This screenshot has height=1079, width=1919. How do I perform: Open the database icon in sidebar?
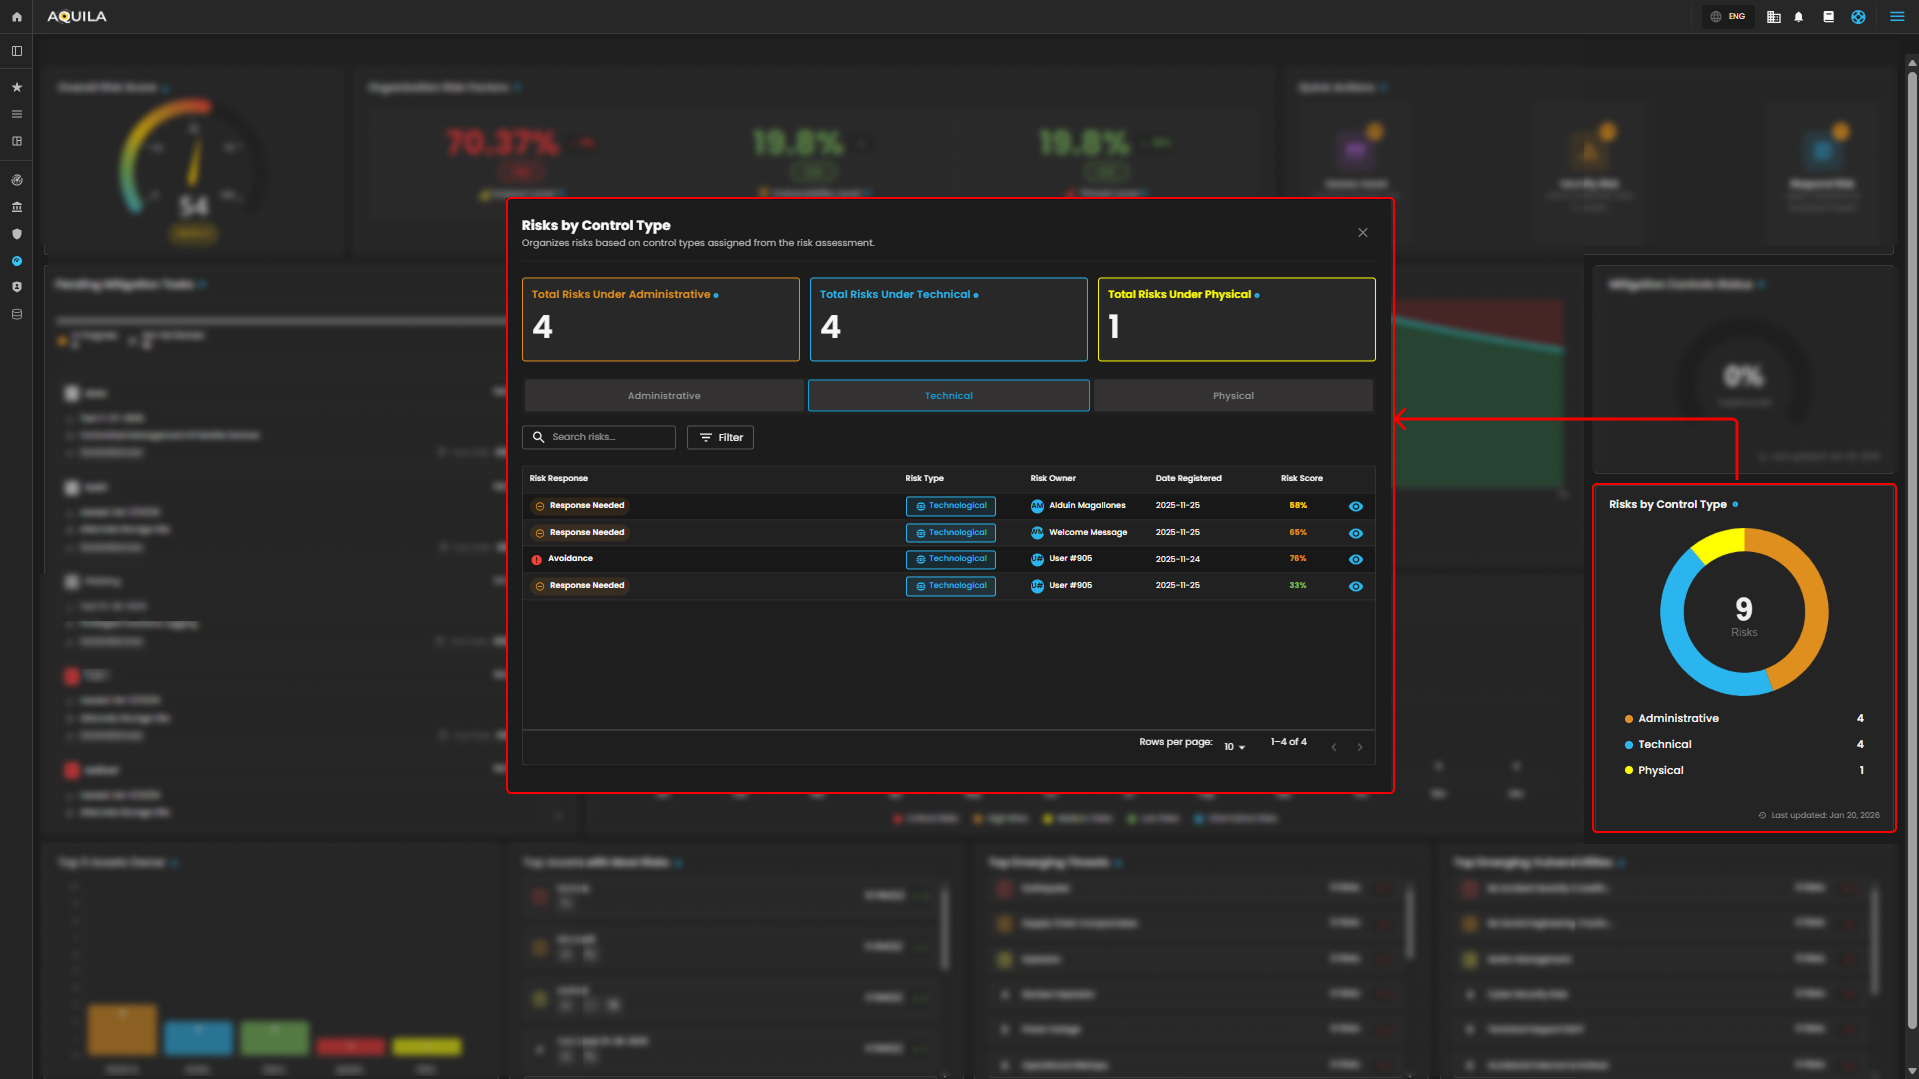pyautogui.click(x=17, y=315)
